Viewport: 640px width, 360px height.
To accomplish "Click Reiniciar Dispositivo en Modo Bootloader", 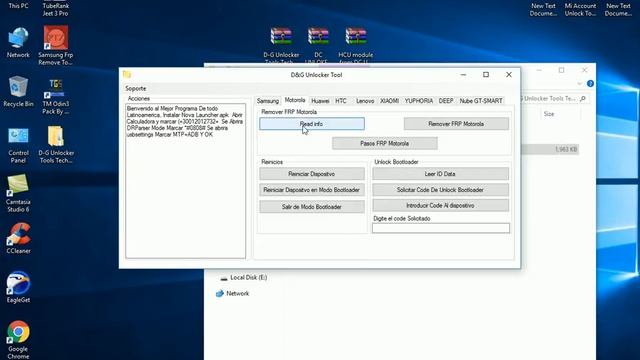I will pos(312,190).
